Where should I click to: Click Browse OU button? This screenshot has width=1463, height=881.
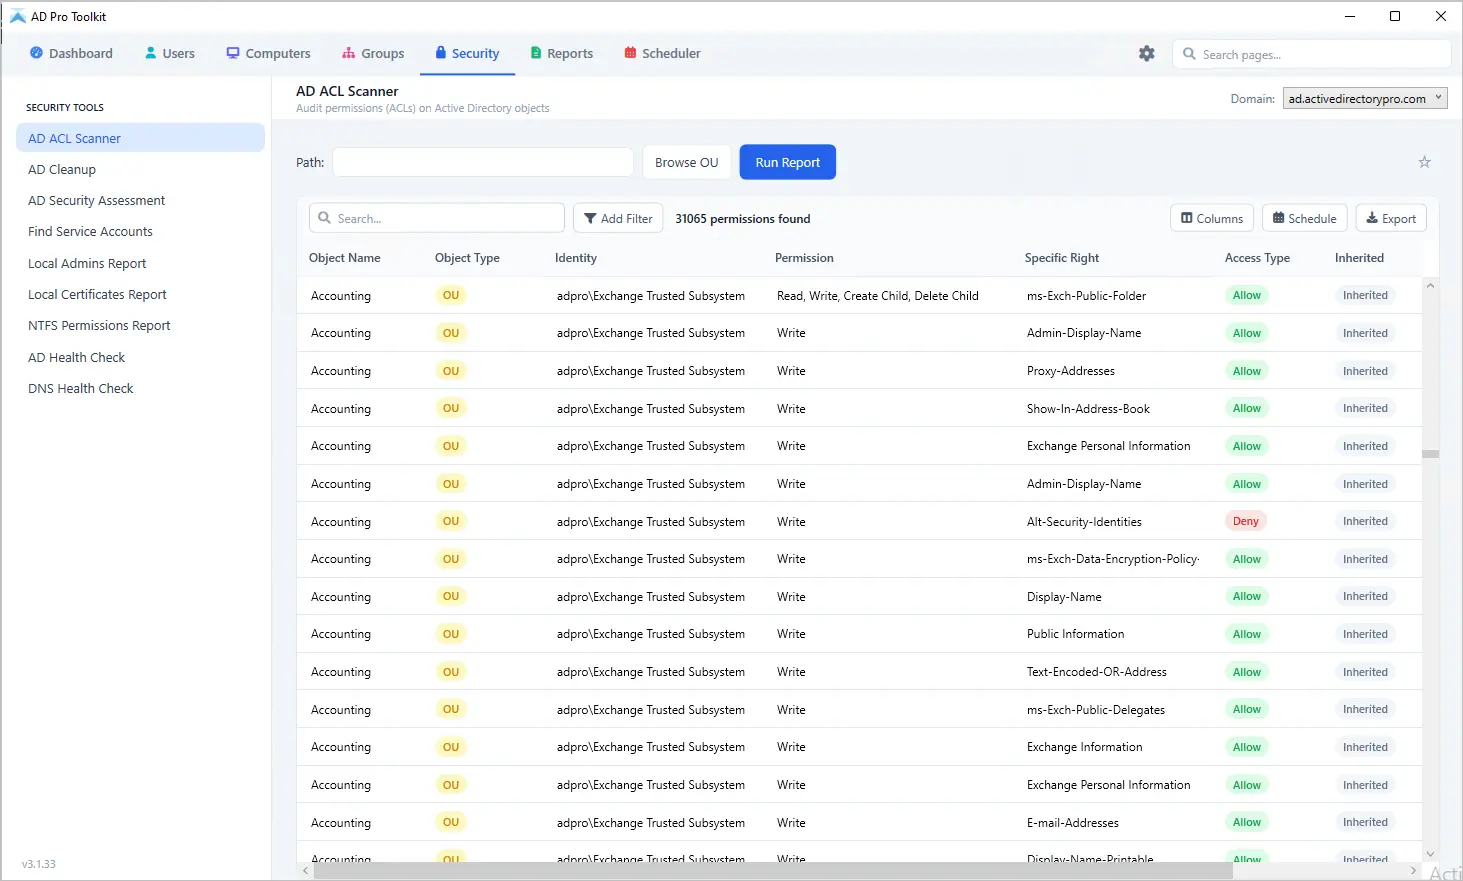pyautogui.click(x=686, y=162)
